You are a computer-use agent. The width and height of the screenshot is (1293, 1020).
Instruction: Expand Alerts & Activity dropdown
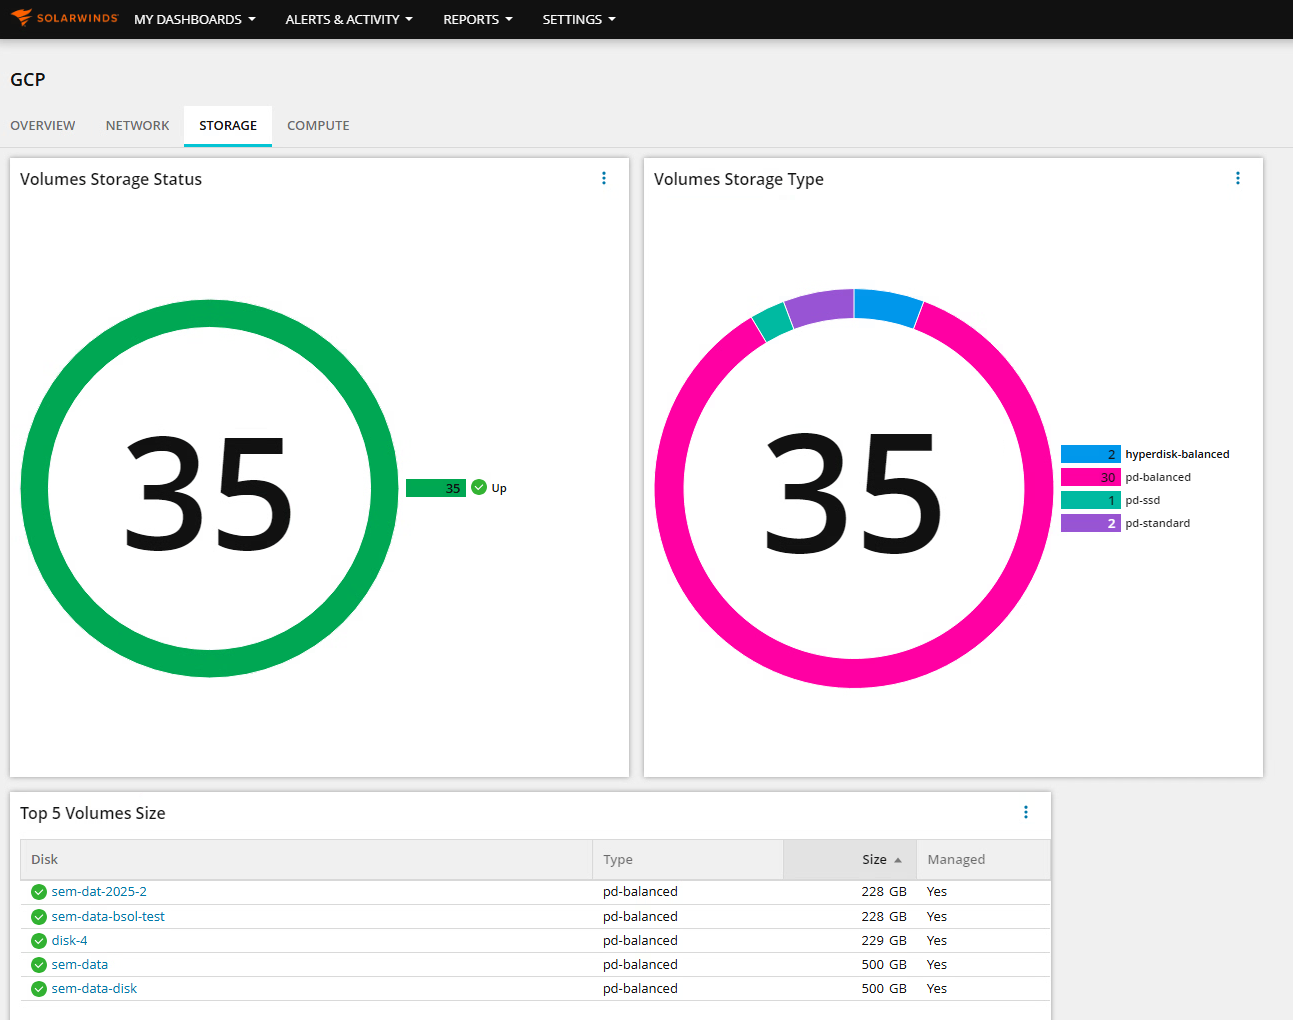coord(349,19)
